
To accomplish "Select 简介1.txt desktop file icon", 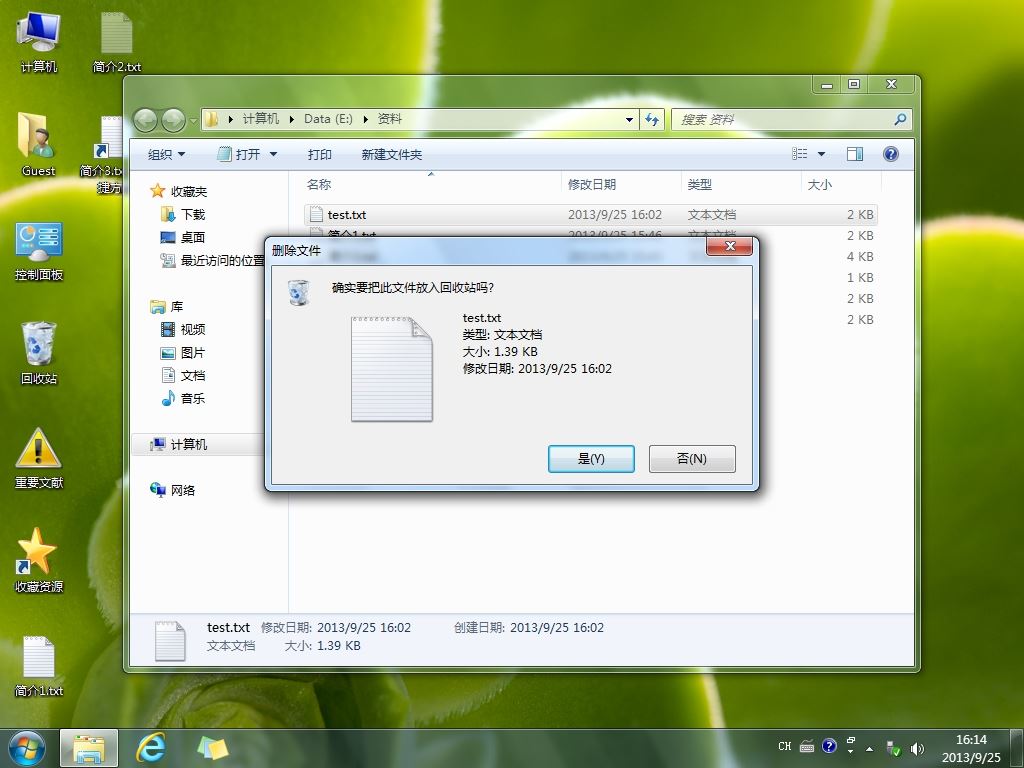I will click(x=39, y=666).
